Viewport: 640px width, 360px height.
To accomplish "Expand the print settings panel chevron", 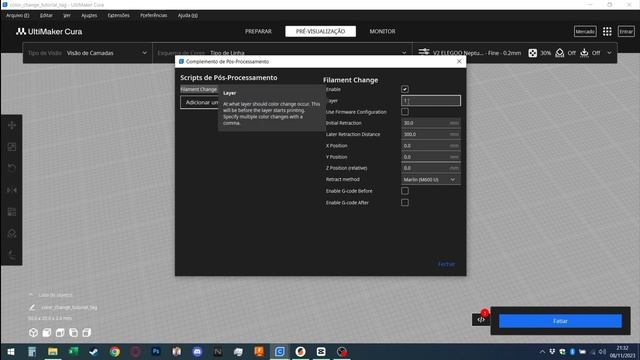I will pos(609,53).
